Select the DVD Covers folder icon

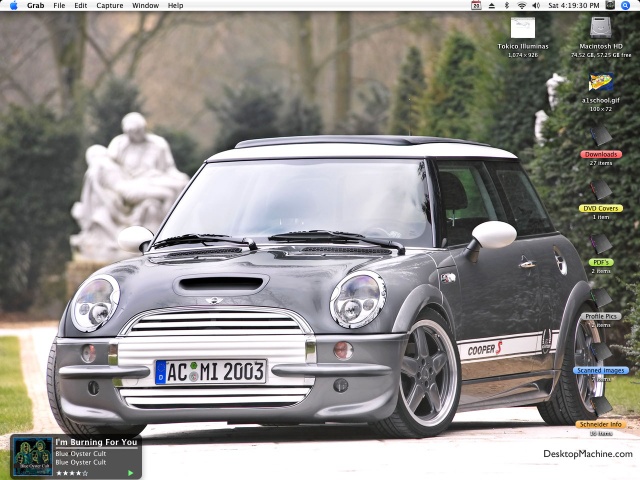pos(601,190)
